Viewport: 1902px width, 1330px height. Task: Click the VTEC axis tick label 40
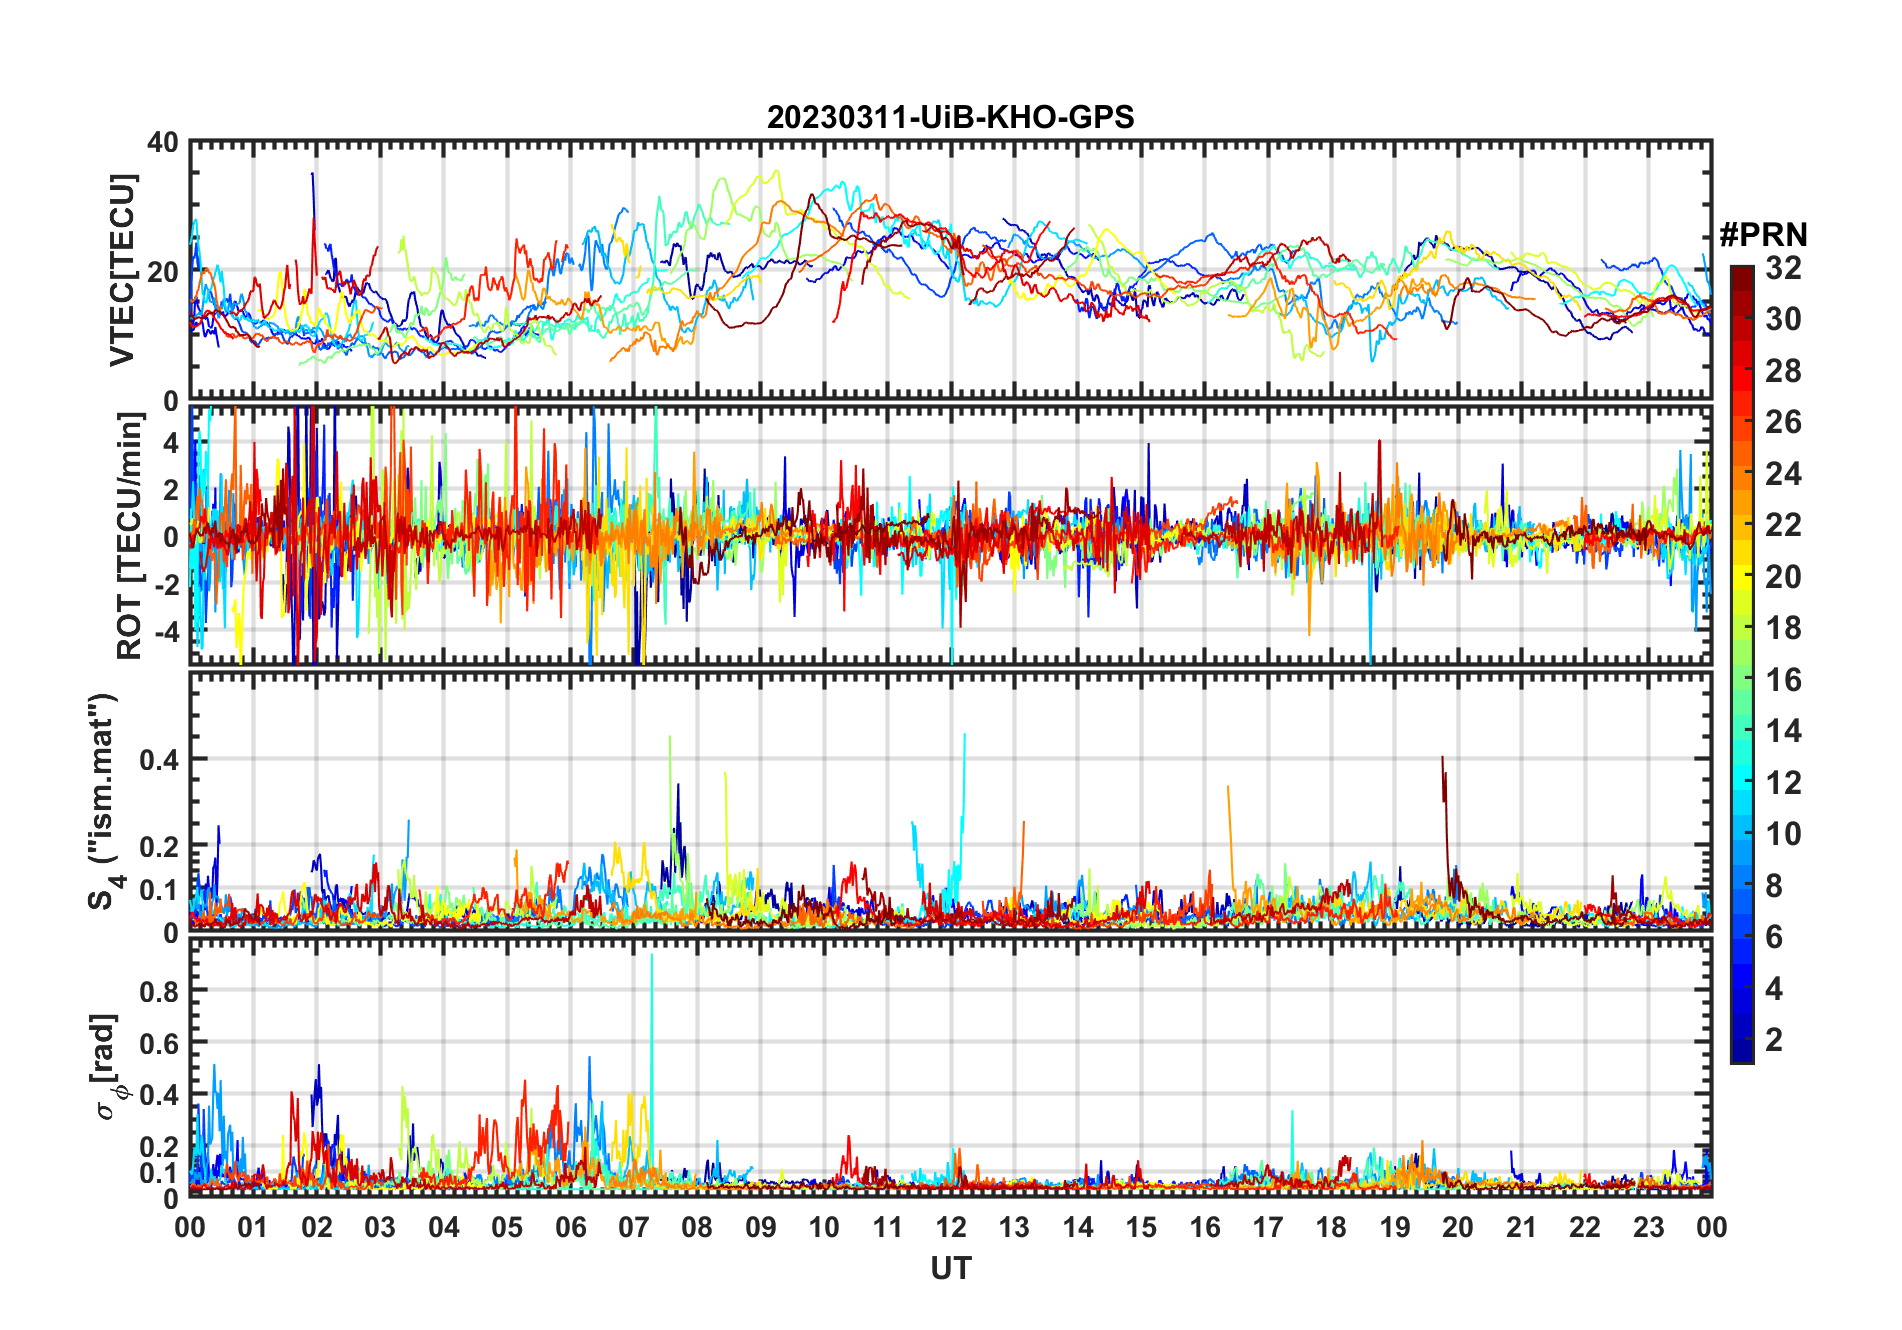163,143
